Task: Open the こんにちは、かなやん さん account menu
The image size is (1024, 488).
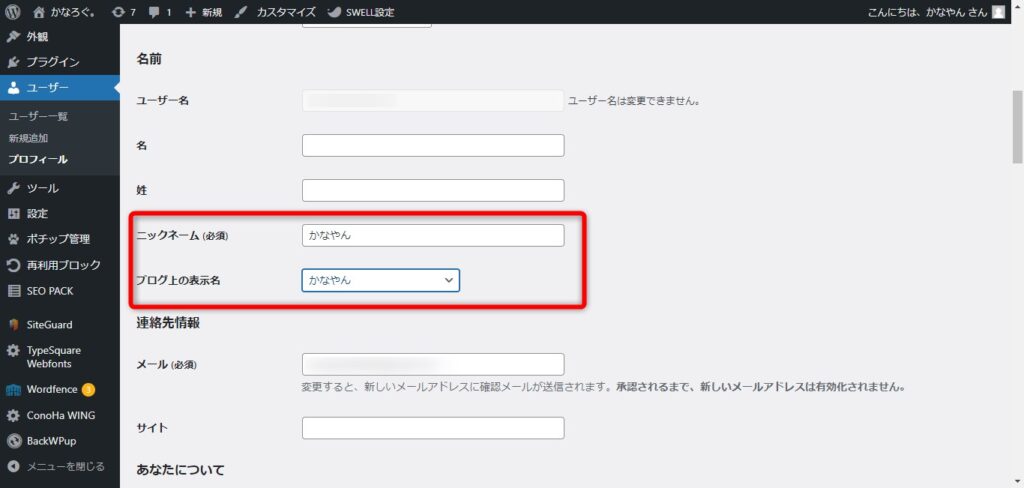Action: pyautogui.click(x=930, y=12)
